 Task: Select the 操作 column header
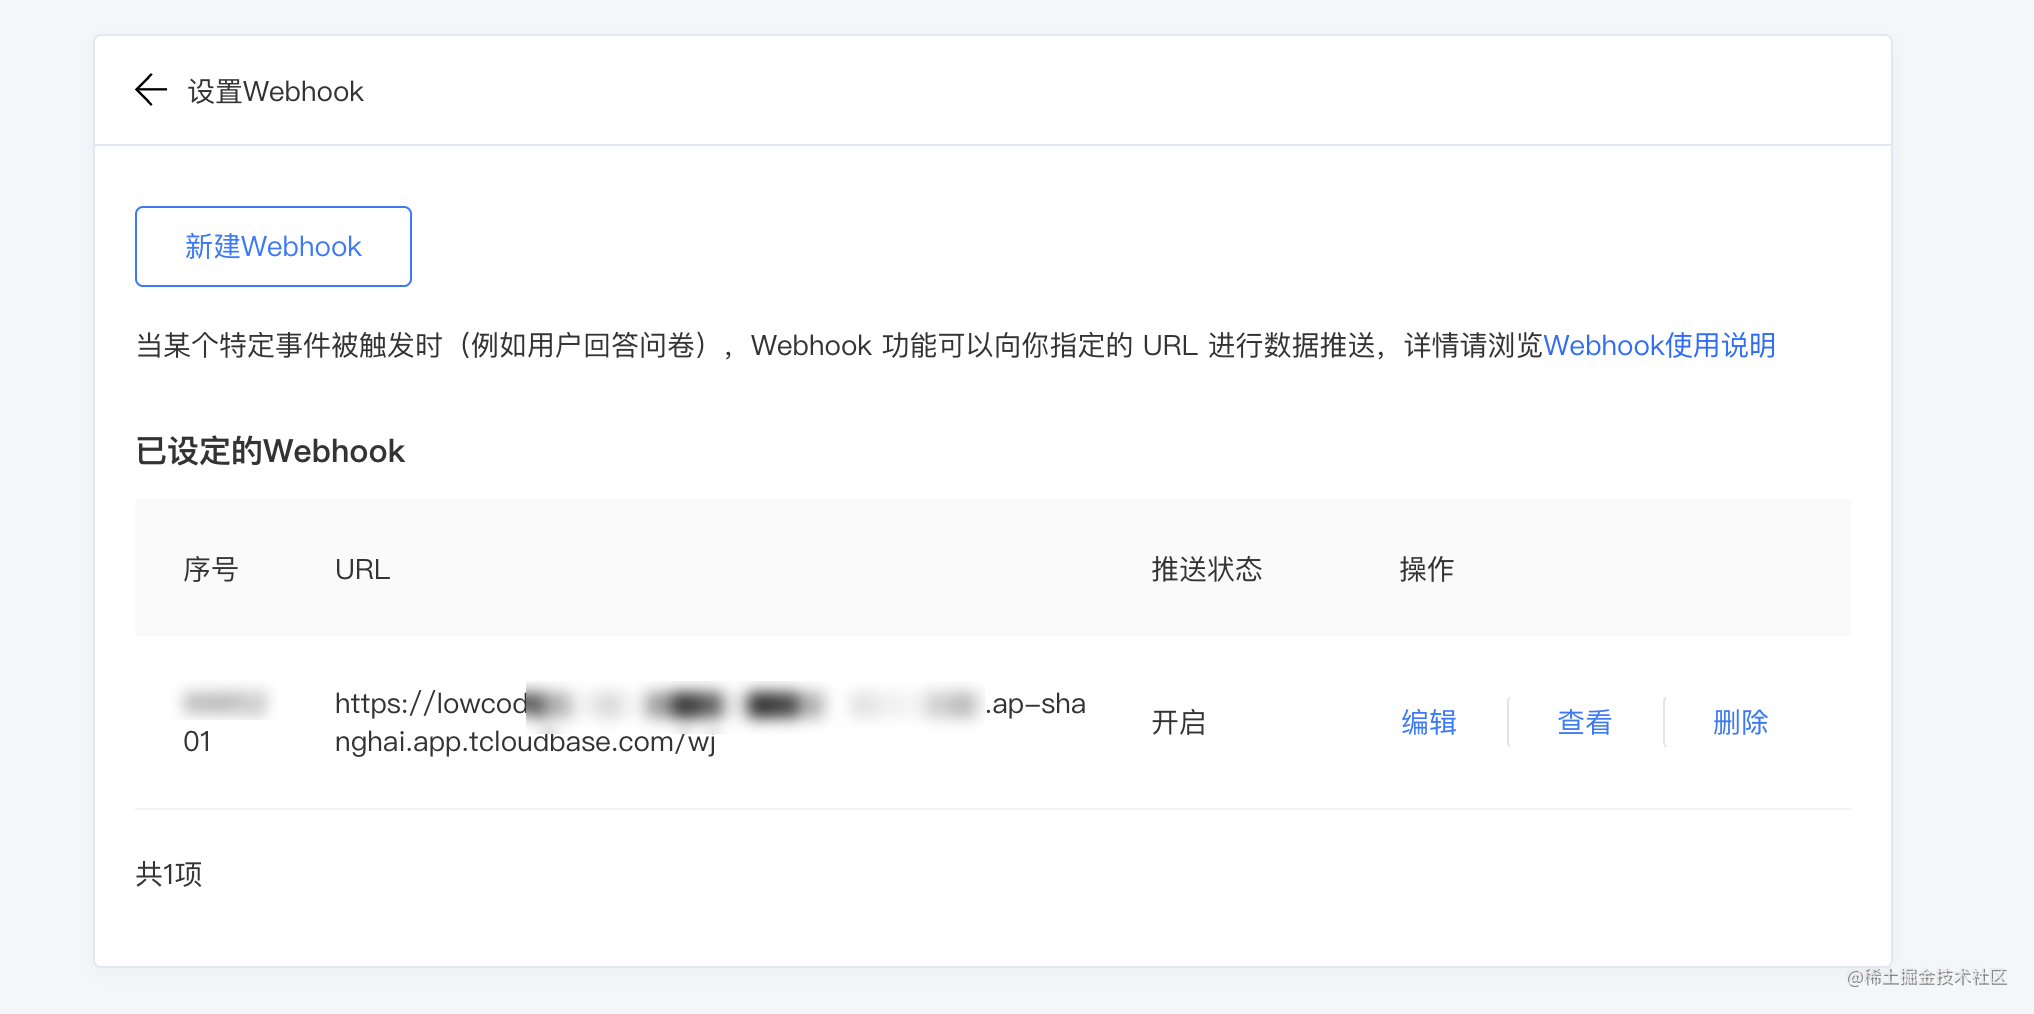point(1426,569)
